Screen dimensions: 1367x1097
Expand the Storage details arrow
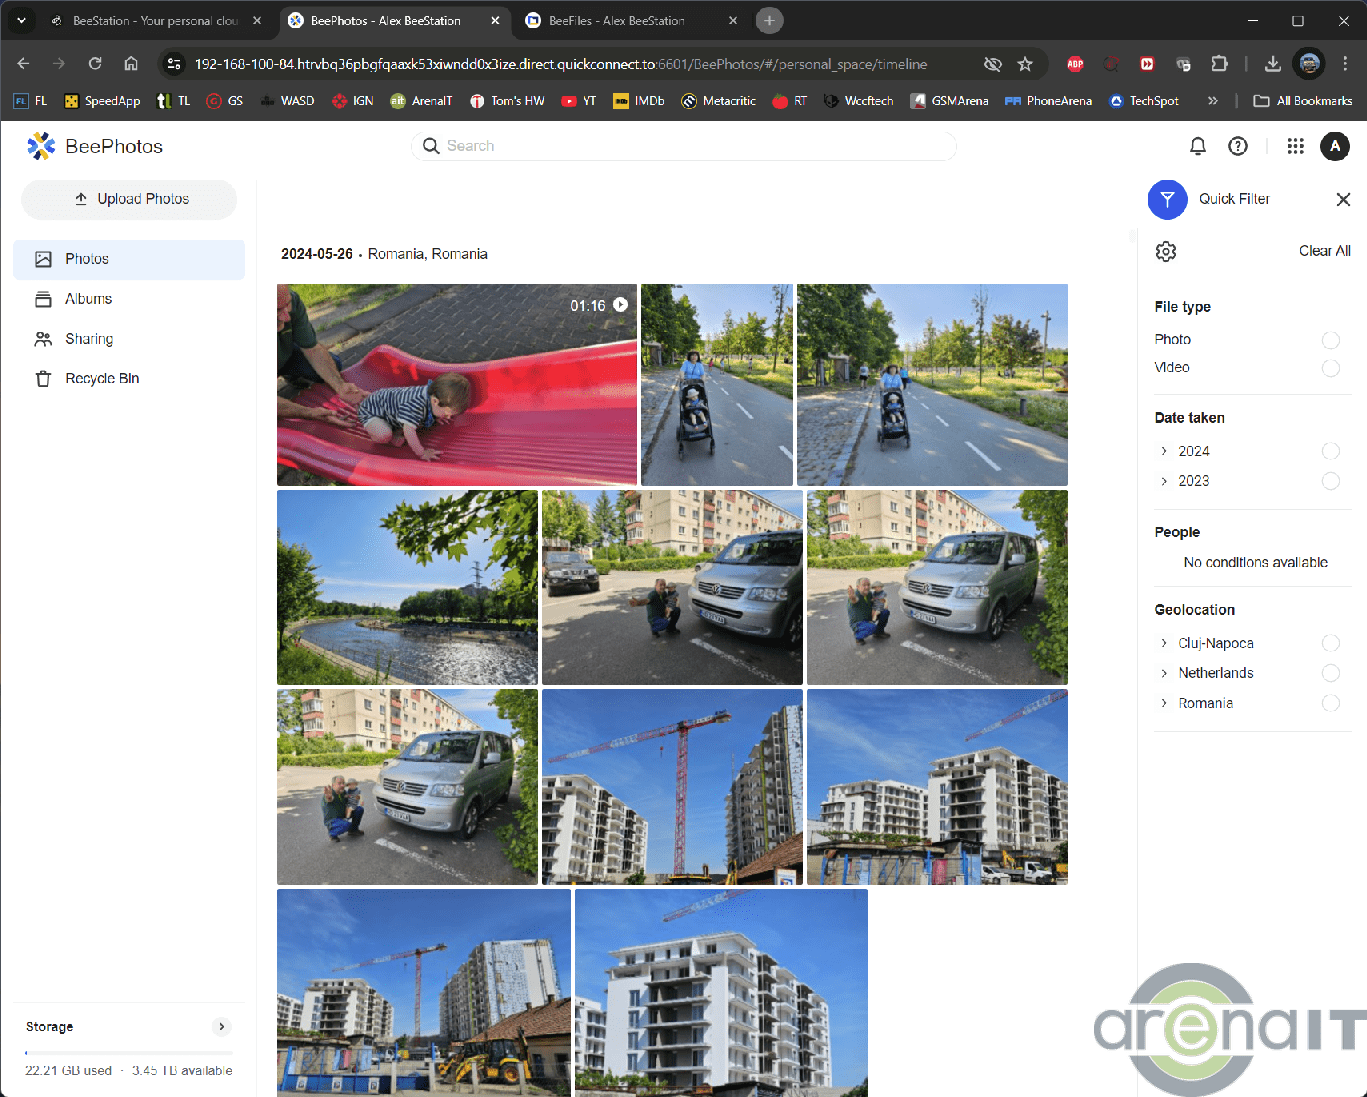(x=222, y=1026)
